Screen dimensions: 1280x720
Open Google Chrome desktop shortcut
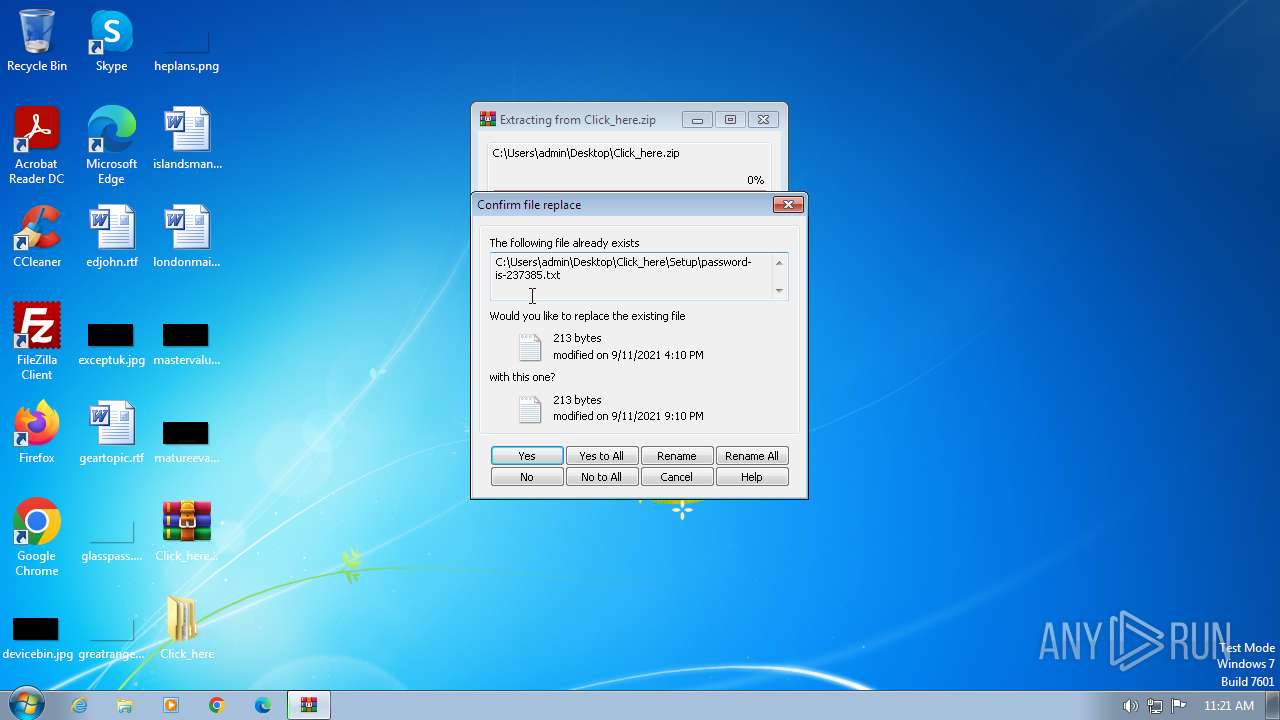tap(37, 537)
